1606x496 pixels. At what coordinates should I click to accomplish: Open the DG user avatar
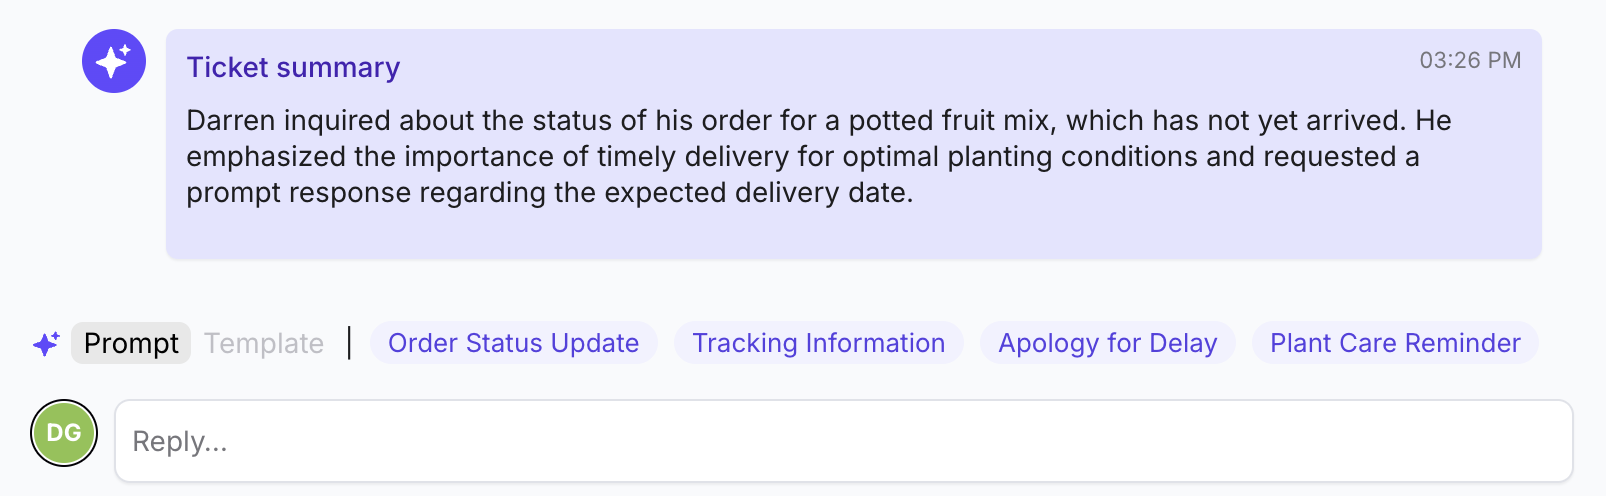(64, 433)
